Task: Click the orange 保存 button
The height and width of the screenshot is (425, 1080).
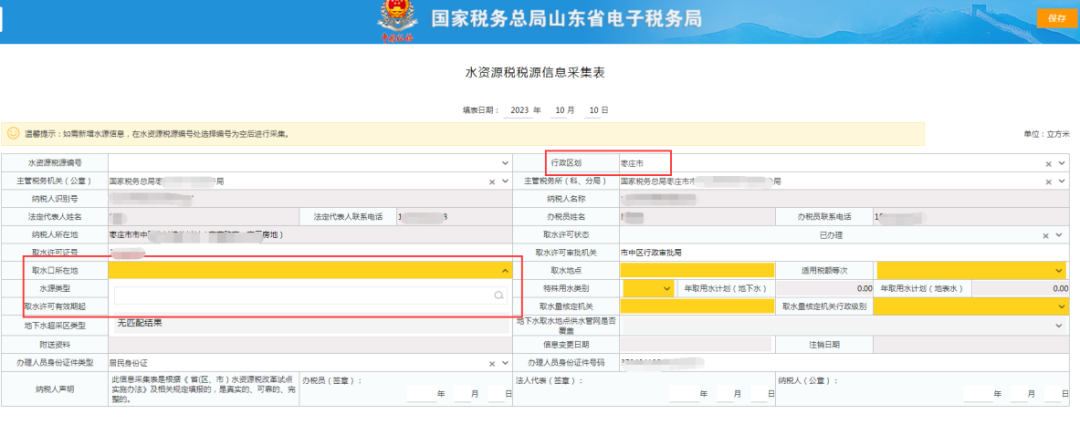Action: pyautogui.click(x=1057, y=19)
